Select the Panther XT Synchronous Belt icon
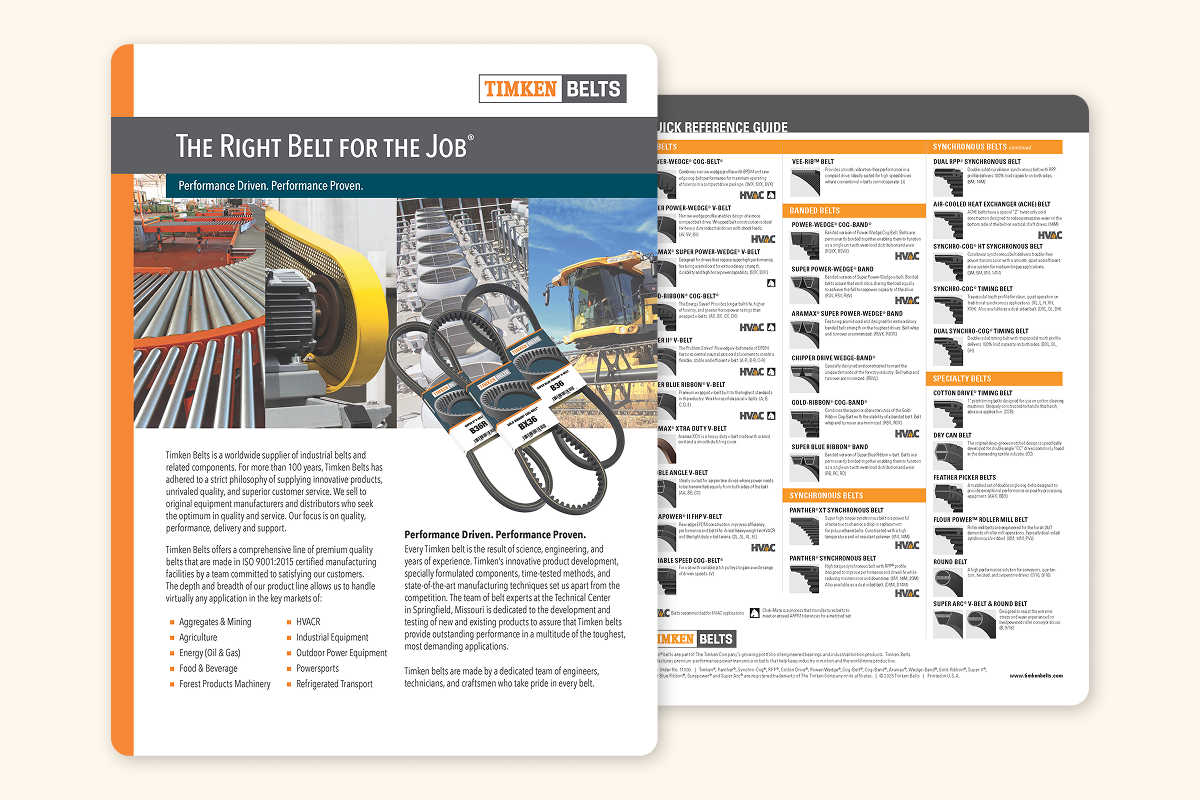 (x=802, y=529)
